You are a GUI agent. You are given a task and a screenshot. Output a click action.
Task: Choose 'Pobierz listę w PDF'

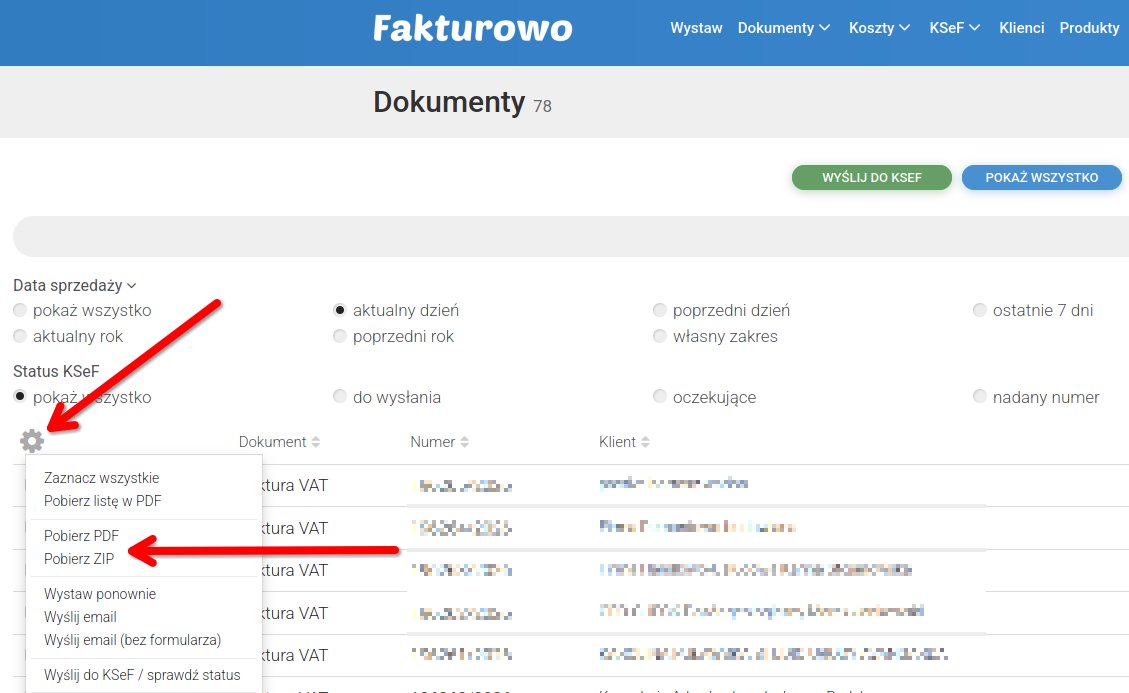tap(102, 501)
